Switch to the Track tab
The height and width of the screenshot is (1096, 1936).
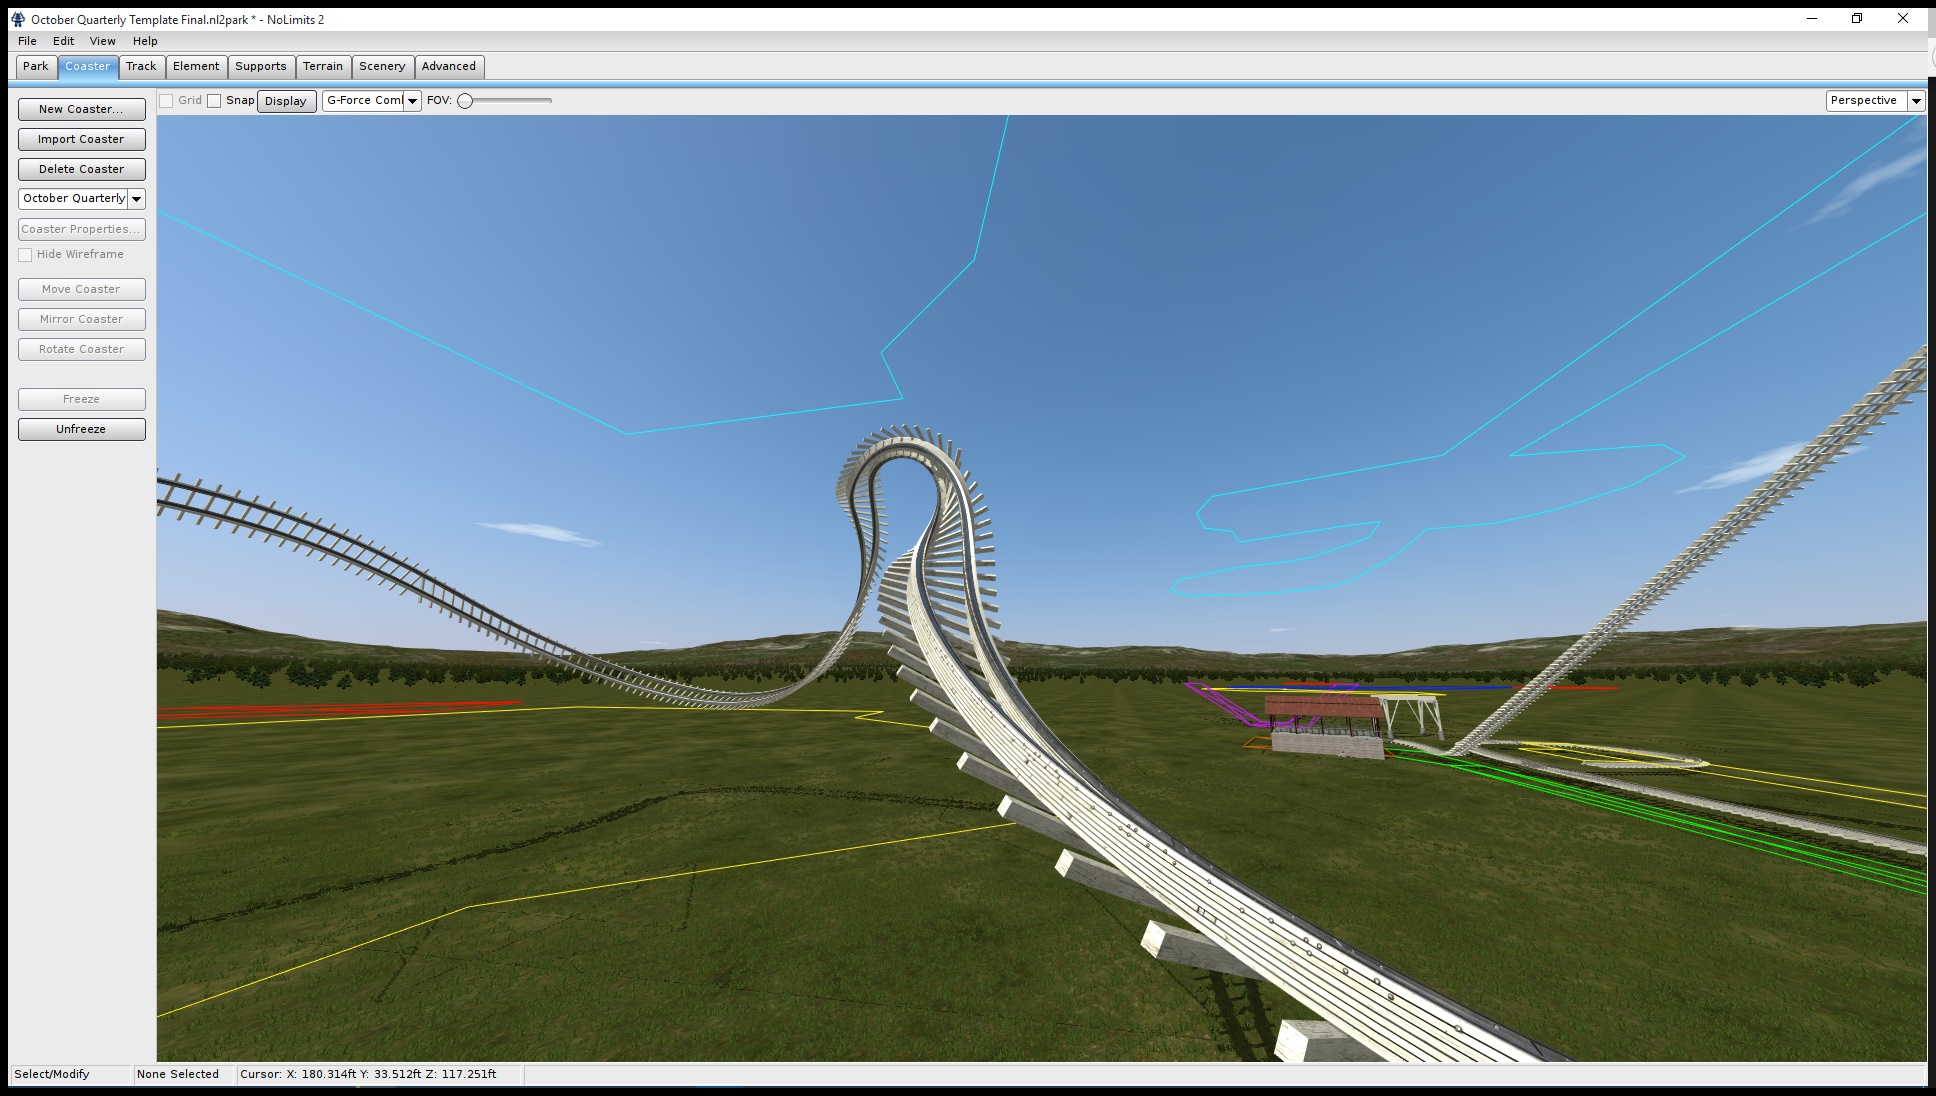[141, 66]
